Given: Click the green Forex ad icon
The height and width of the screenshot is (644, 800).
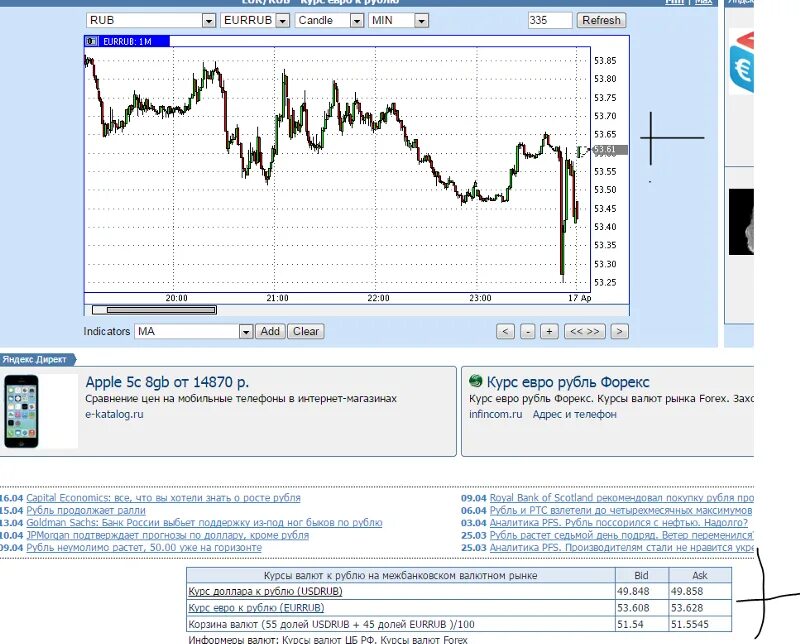Looking at the screenshot, I should [476, 381].
